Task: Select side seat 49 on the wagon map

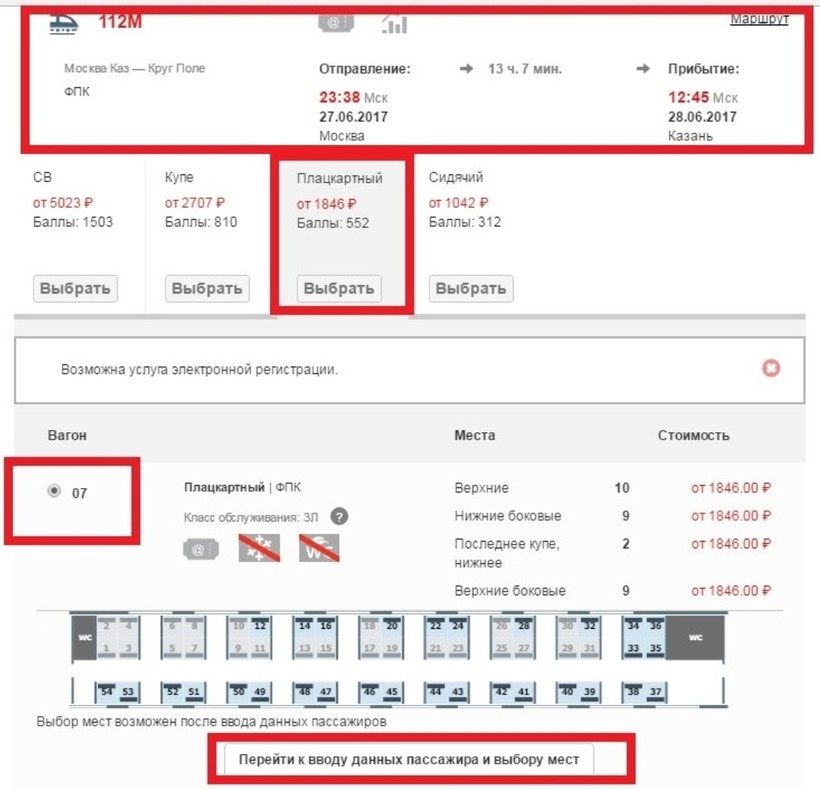Action: pyautogui.click(x=260, y=692)
